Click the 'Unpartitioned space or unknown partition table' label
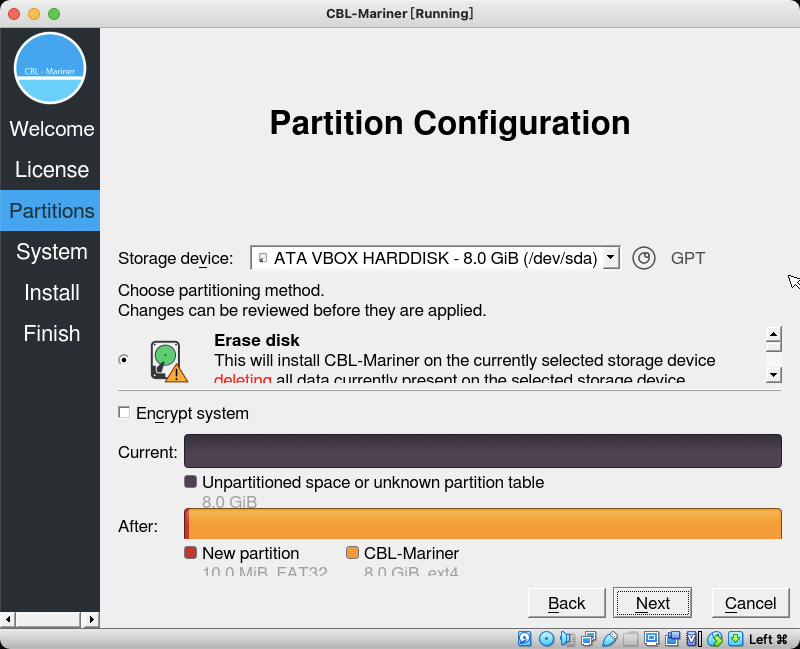 (x=373, y=482)
